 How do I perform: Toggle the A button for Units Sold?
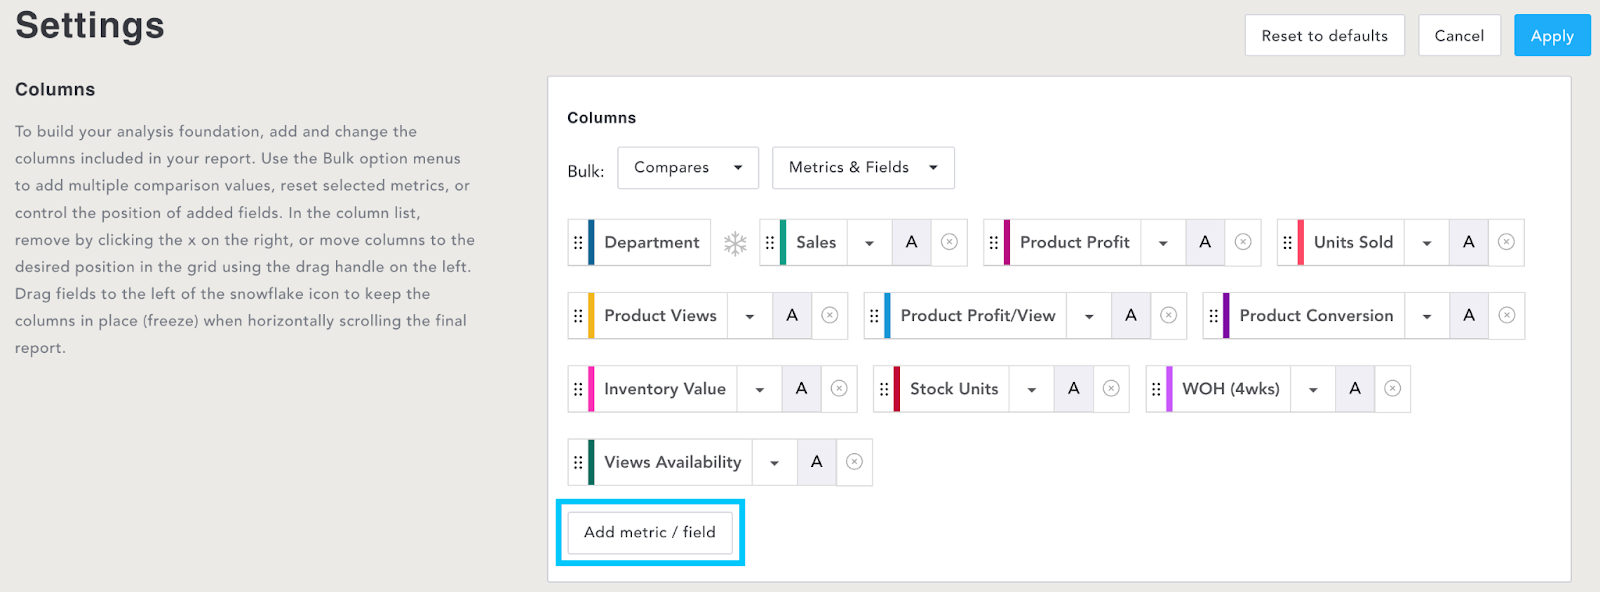pyautogui.click(x=1468, y=242)
